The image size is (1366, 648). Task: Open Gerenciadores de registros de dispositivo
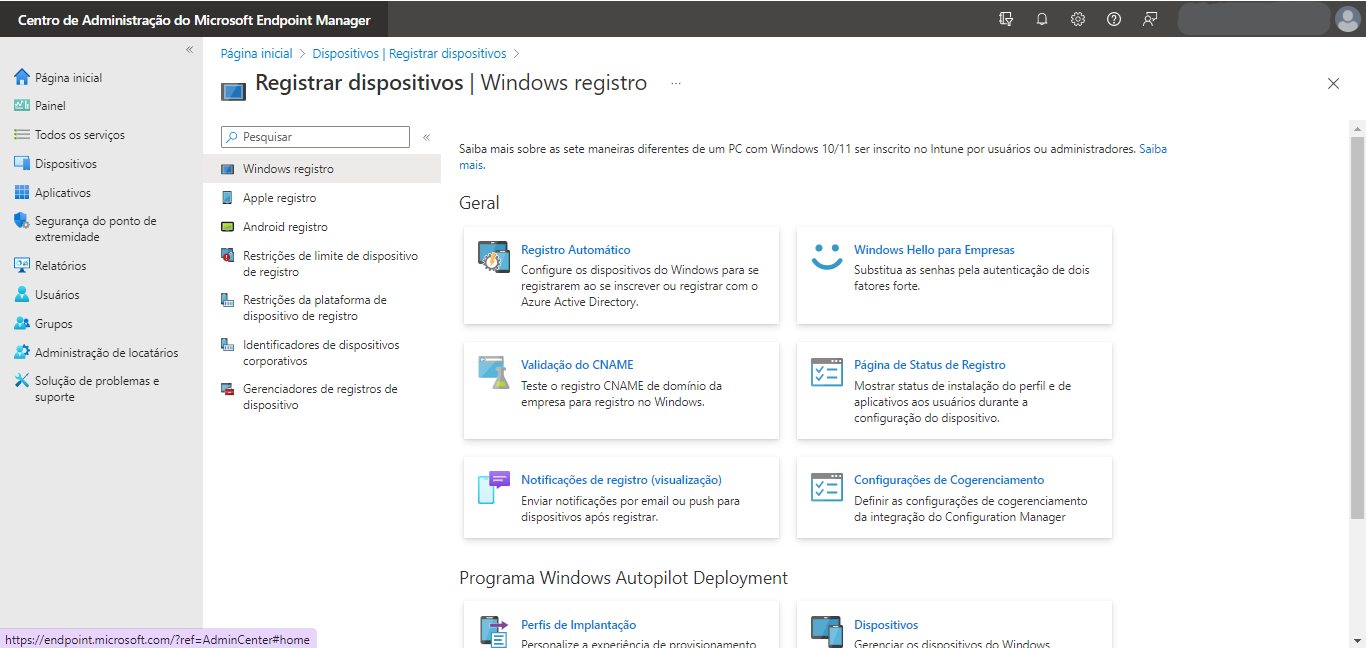(x=322, y=397)
